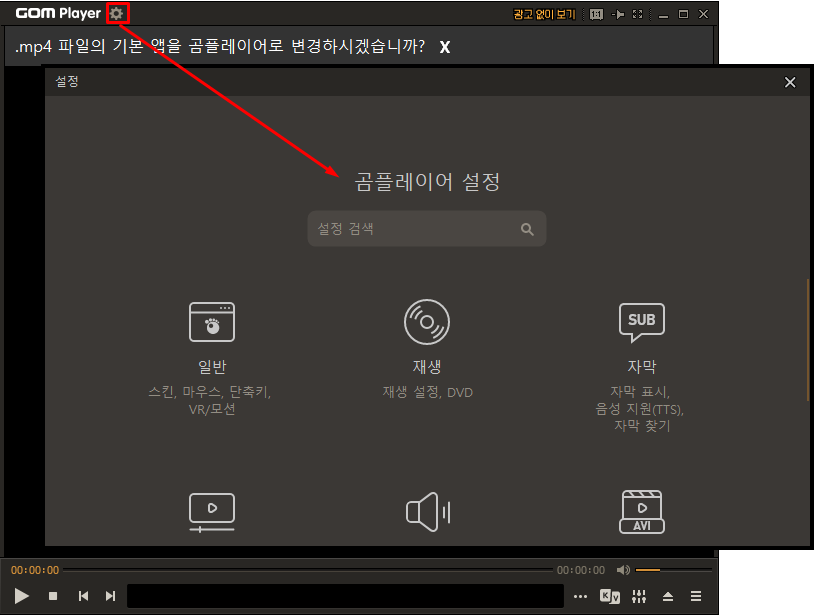Click the settings dialog vertical scrollbar

click(x=808, y=340)
